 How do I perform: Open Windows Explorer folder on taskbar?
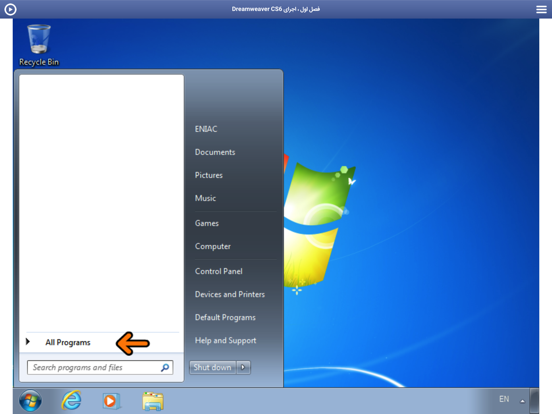click(x=153, y=401)
